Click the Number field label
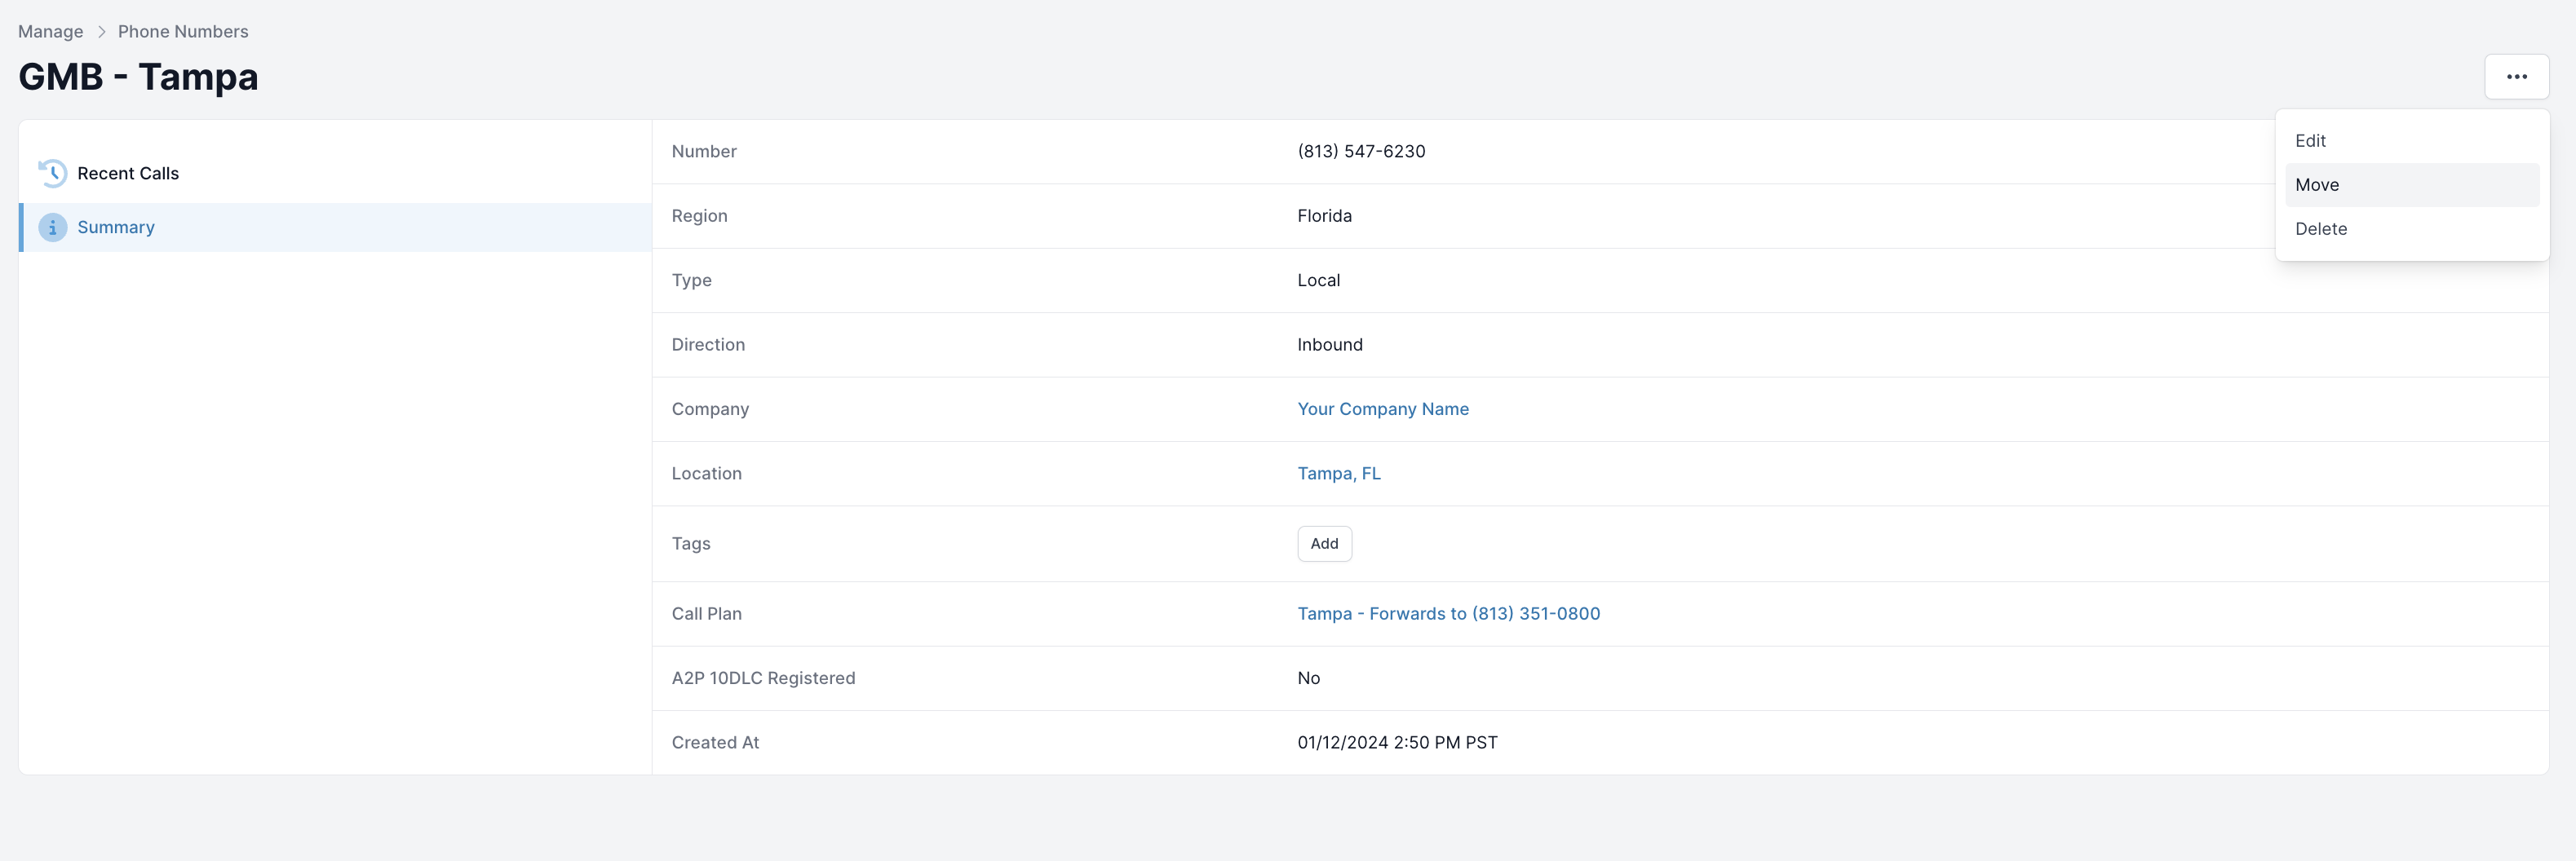Screen dimensions: 2576x861 [704, 151]
